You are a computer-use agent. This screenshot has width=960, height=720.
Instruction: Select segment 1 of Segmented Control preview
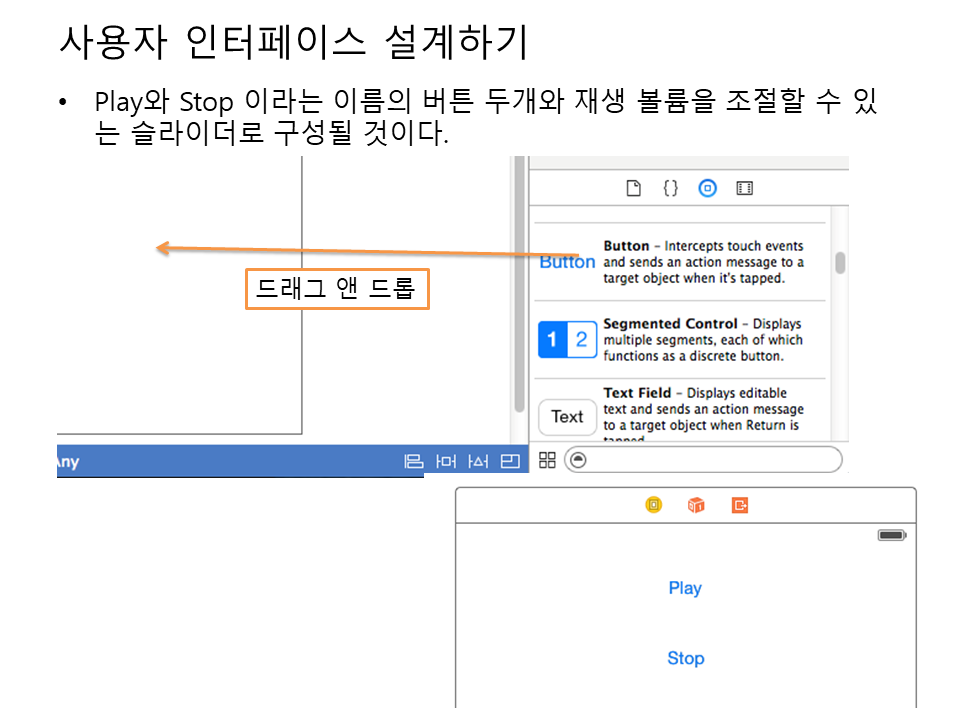point(553,340)
